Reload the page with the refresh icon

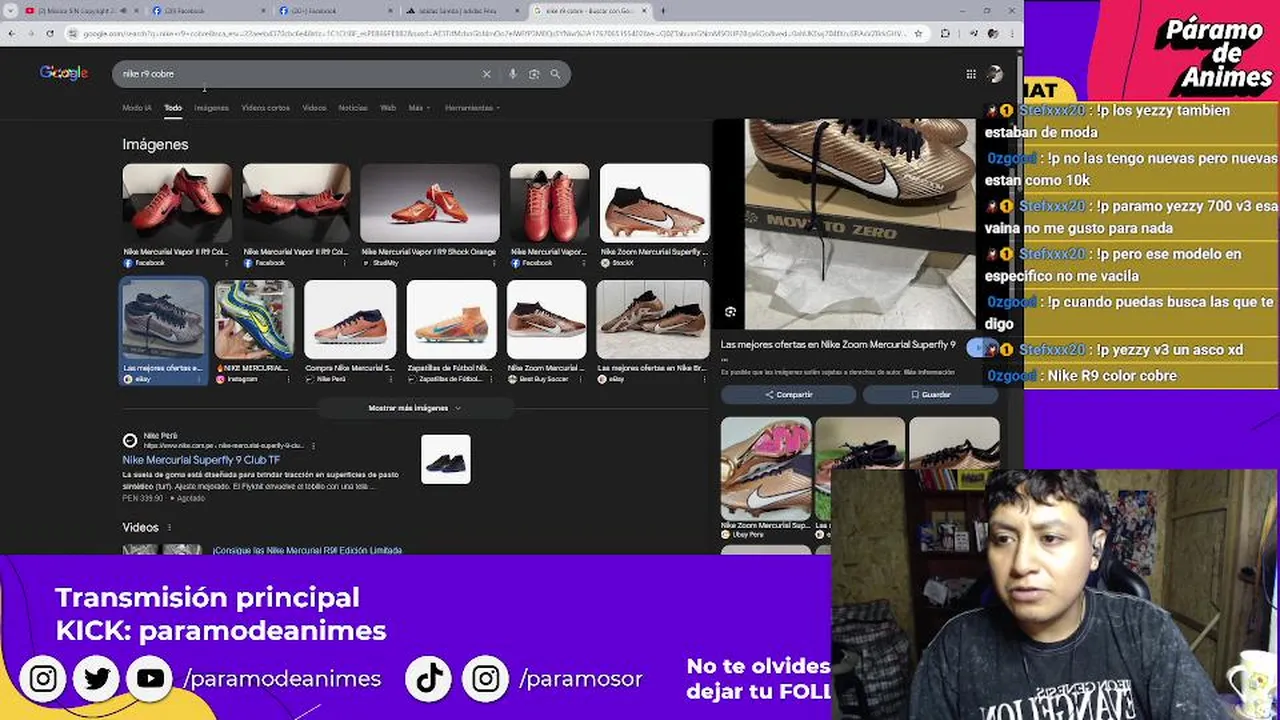click(50, 33)
